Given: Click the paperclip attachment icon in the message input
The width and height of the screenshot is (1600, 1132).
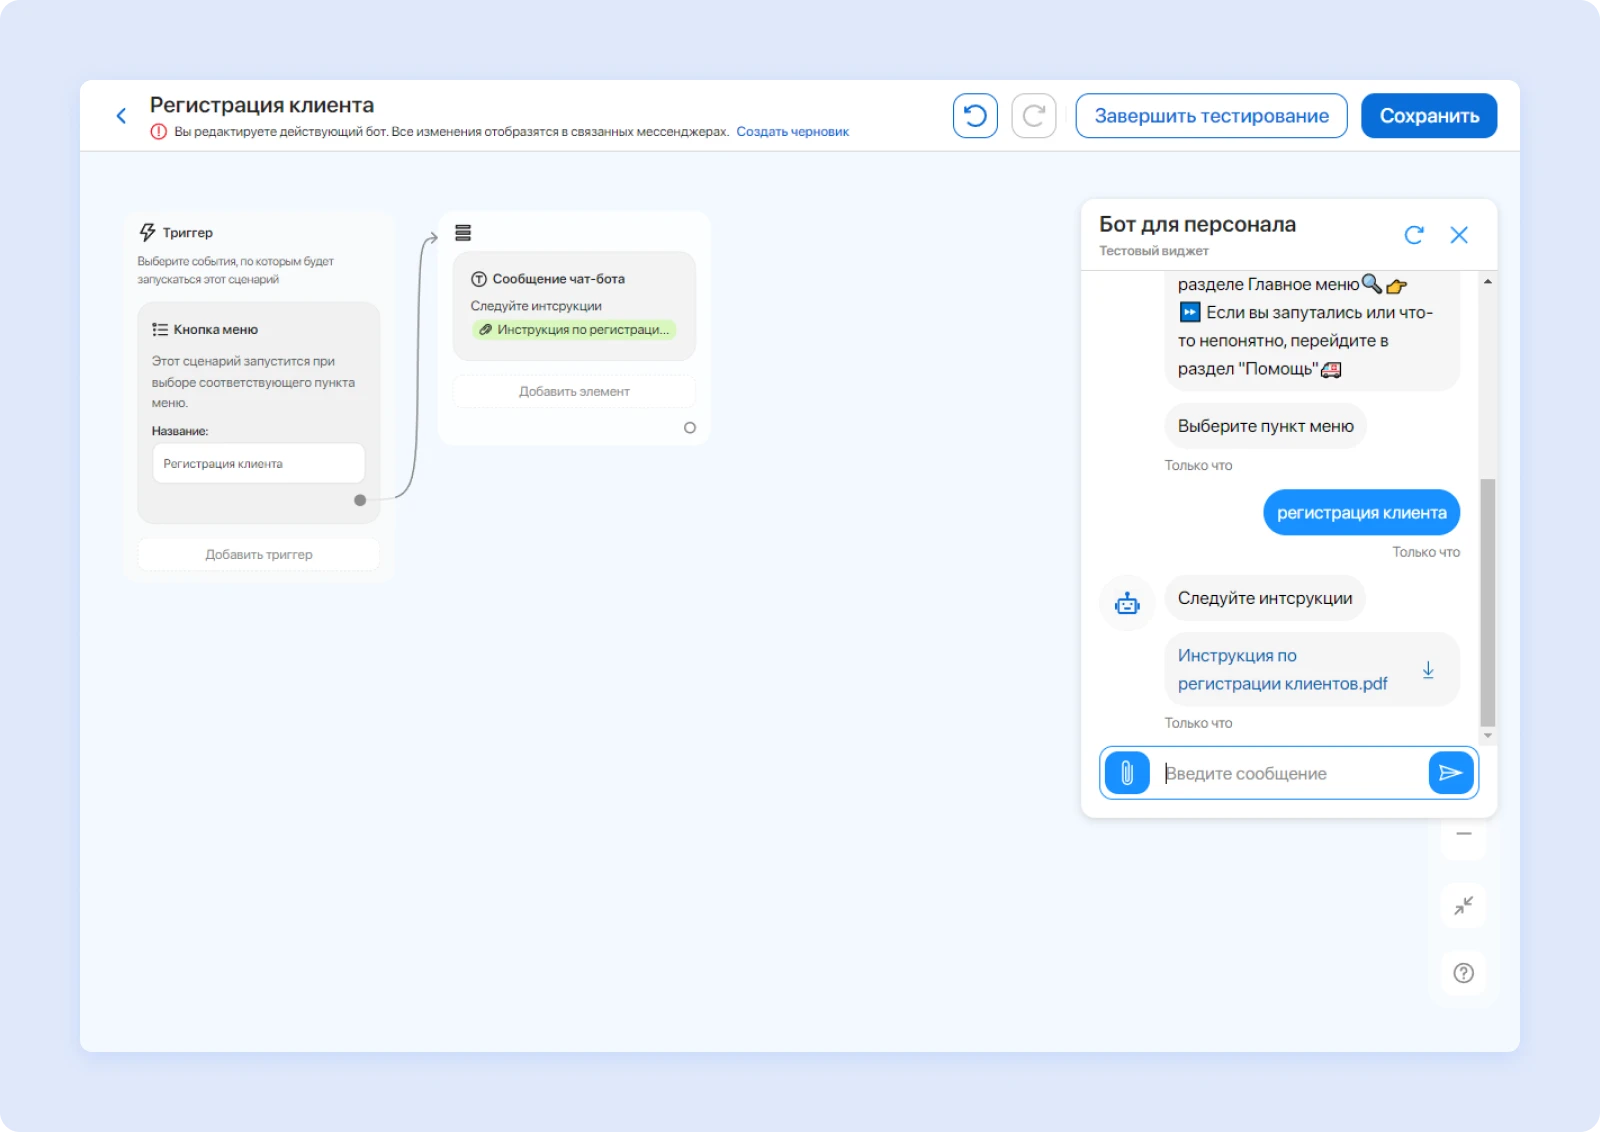Looking at the screenshot, I should (1127, 772).
